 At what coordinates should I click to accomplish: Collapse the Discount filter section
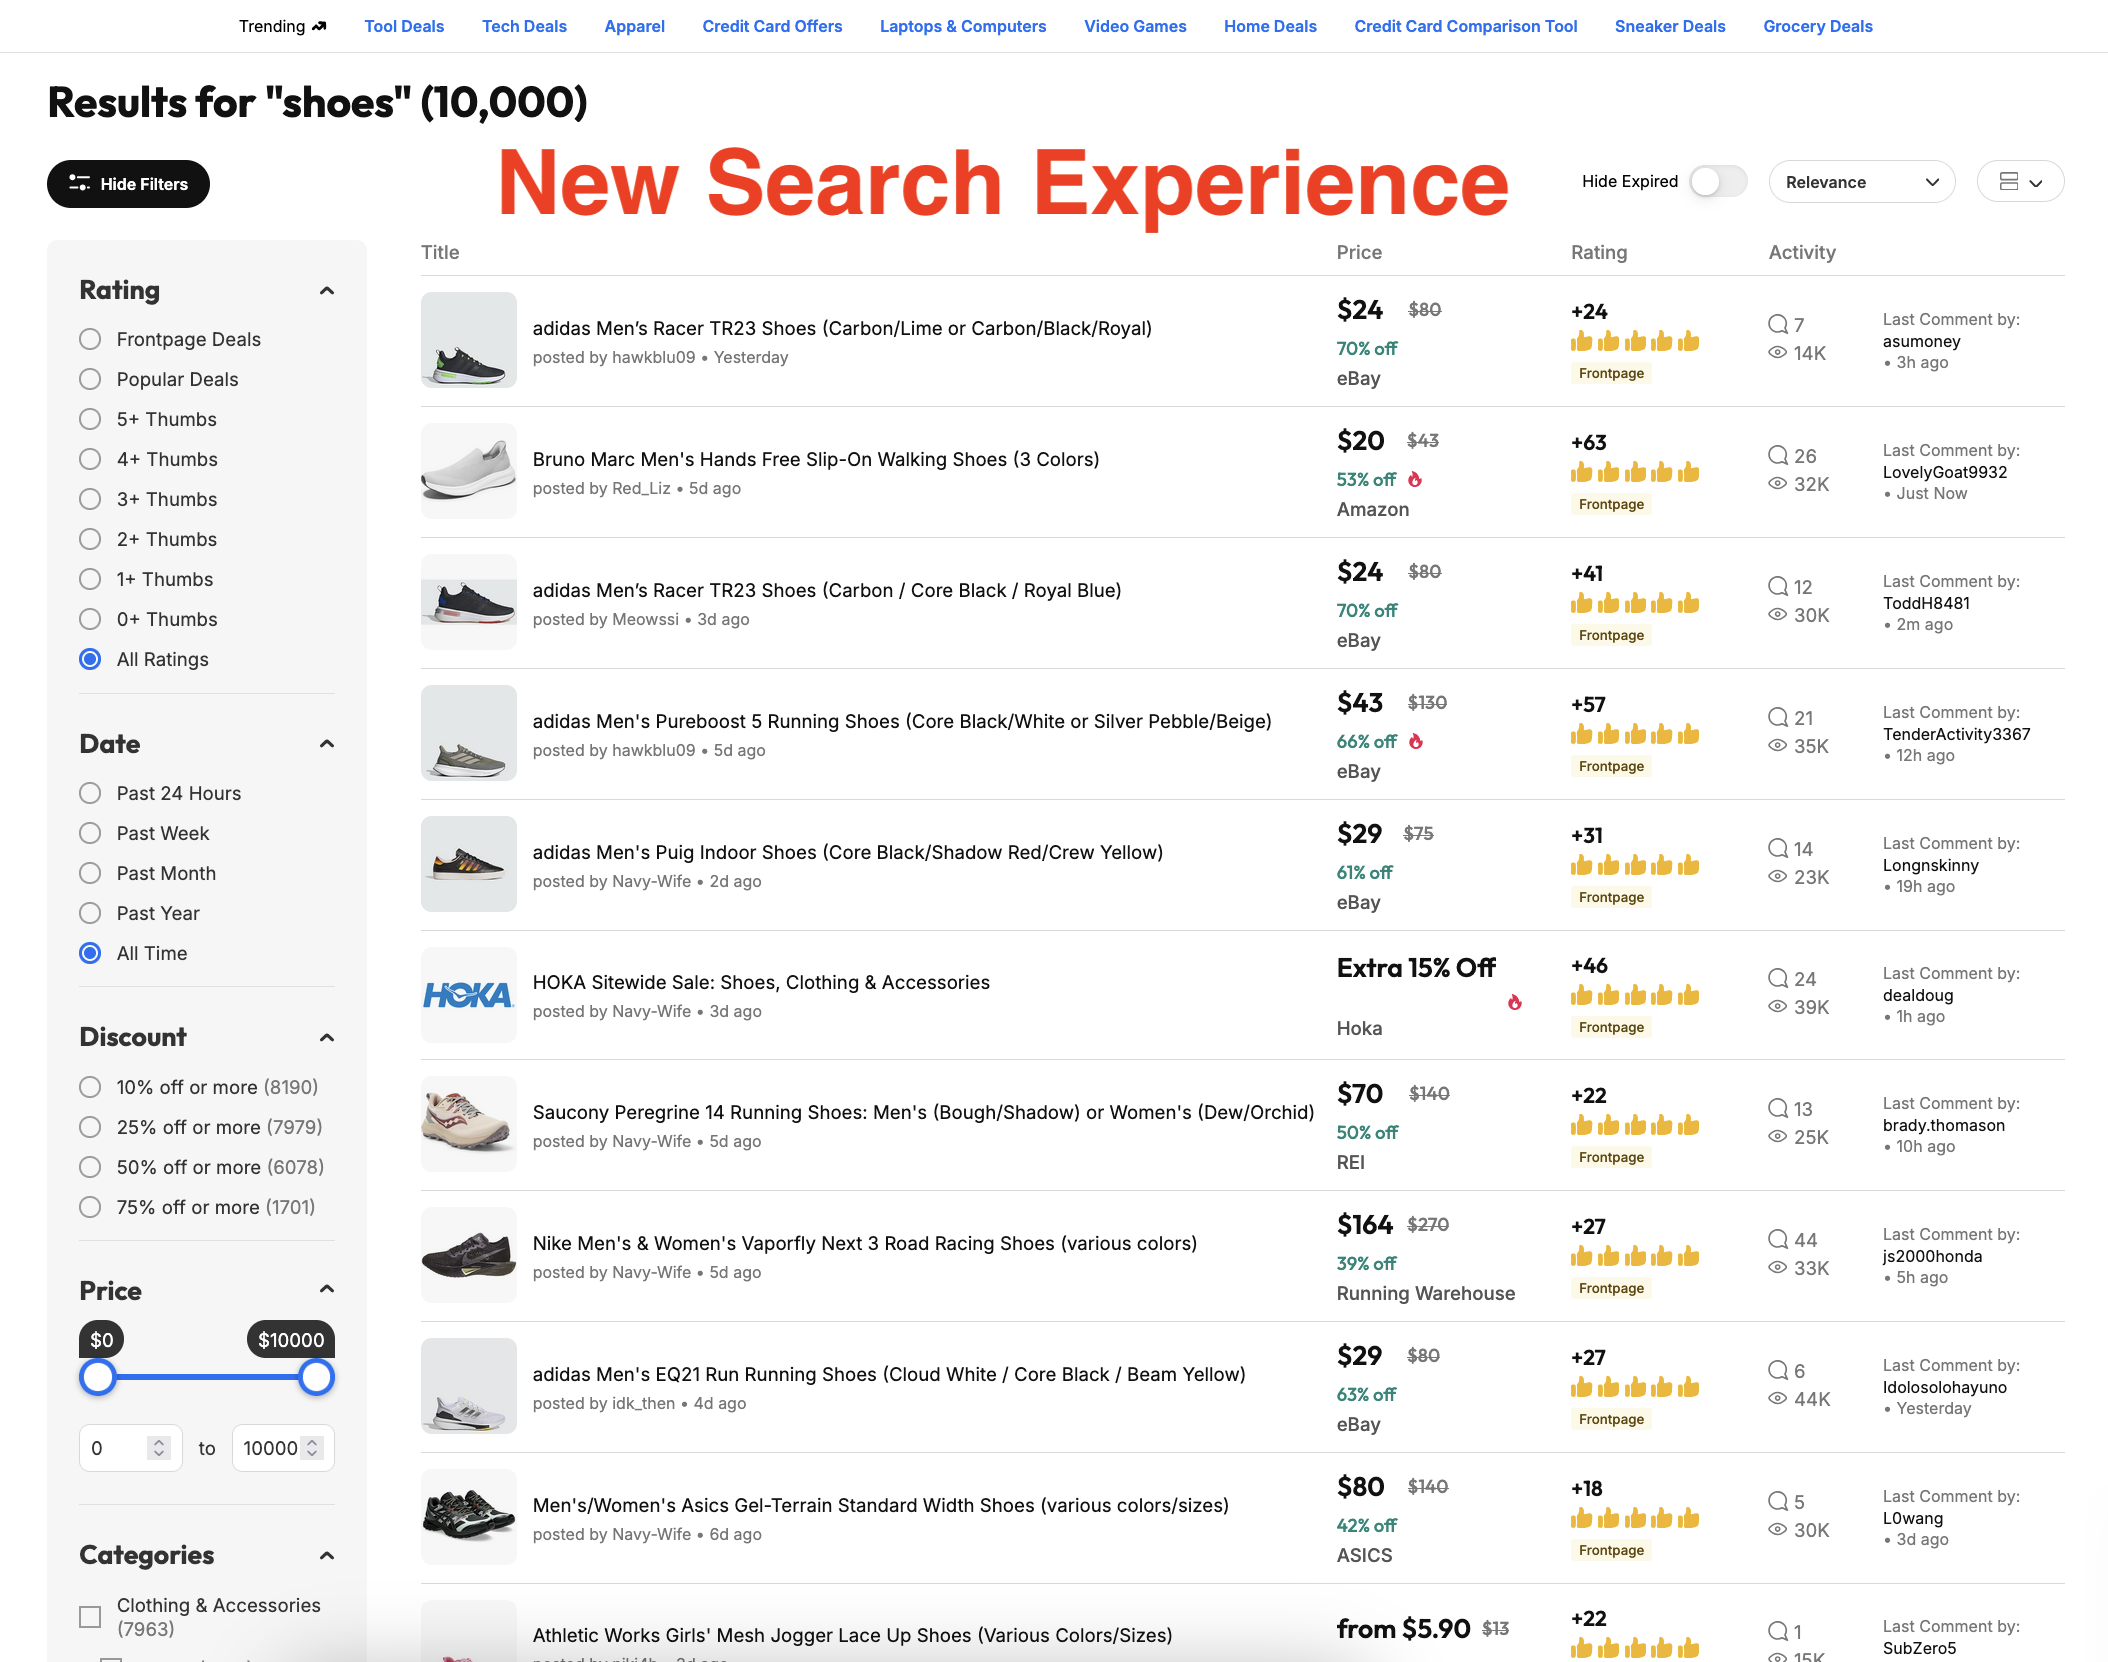click(x=327, y=1038)
